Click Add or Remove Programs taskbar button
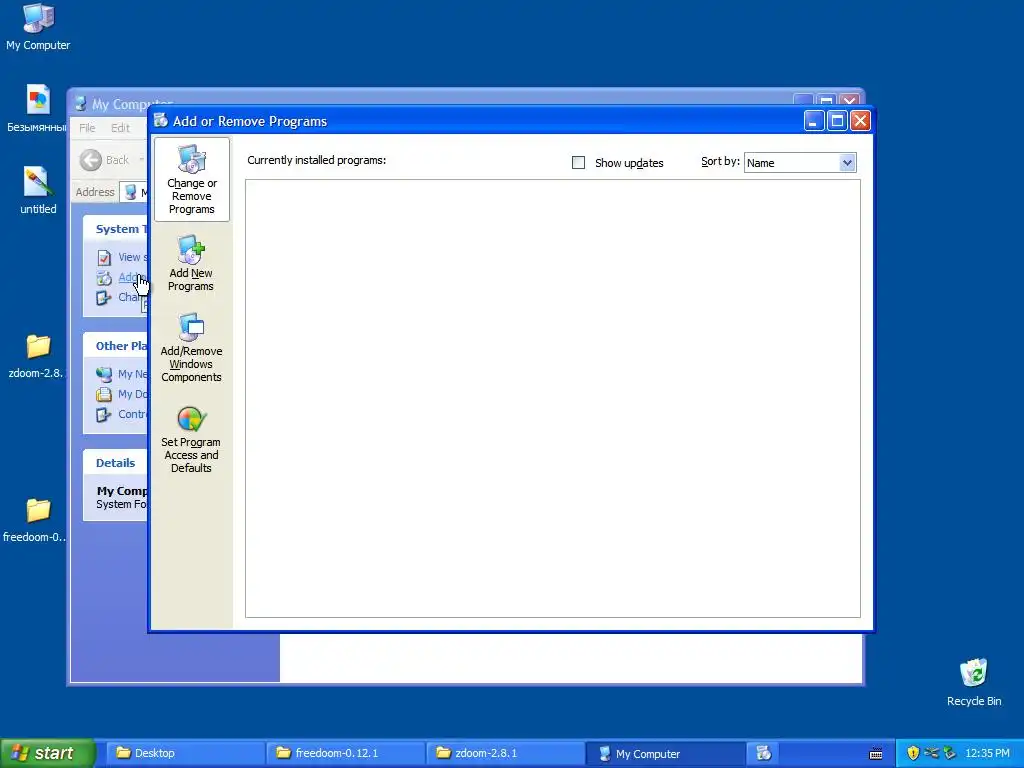Screen dimensions: 1024x768 [x=763, y=753]
